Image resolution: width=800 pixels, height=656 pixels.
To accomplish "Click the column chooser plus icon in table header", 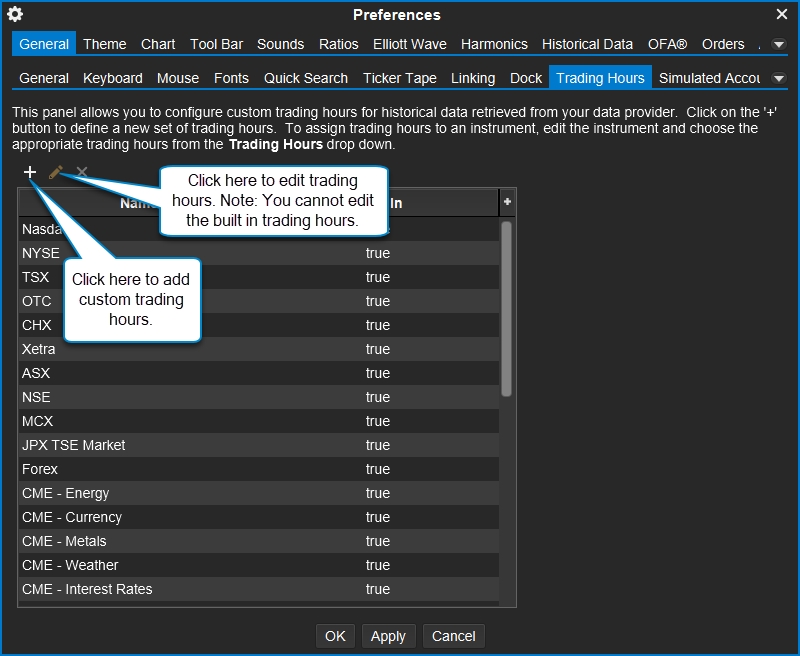I will 507,202.
